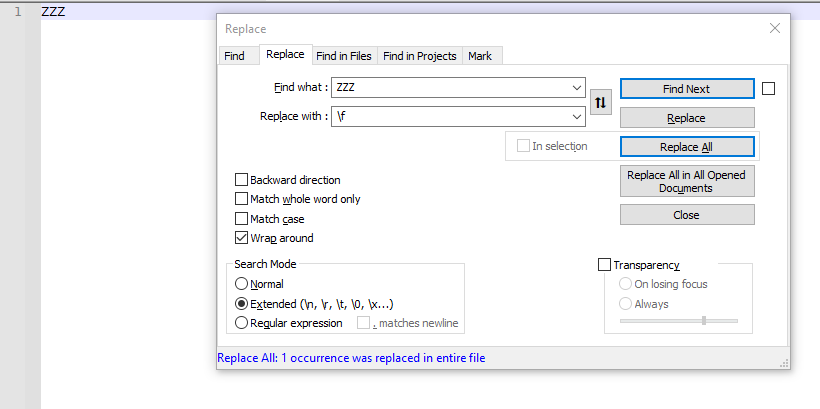The width and height of the screenshot is (820, 409).
Task: Click line number 1 in editor margin
Action: [x=18, y=12]
